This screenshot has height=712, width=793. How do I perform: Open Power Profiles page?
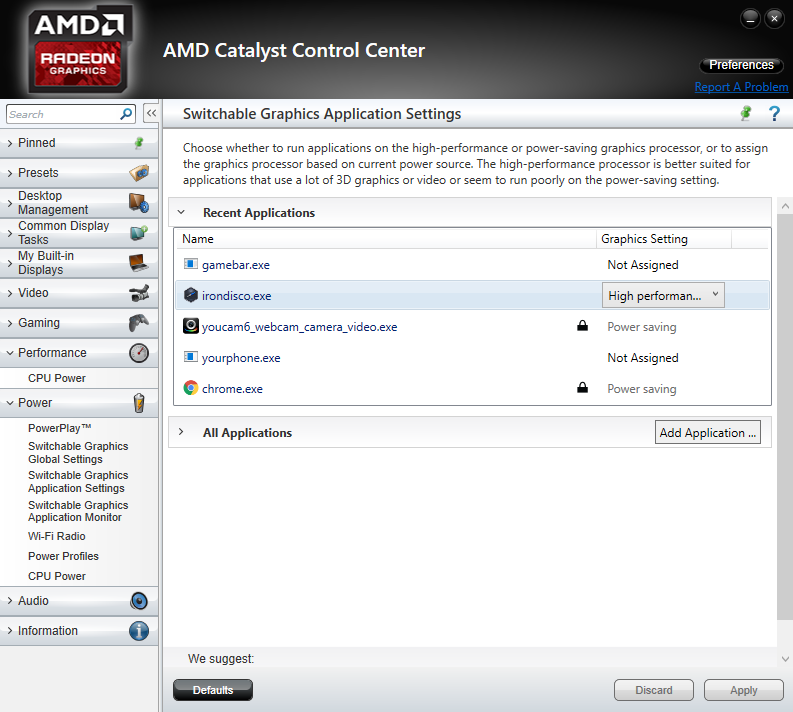point(63,556)
